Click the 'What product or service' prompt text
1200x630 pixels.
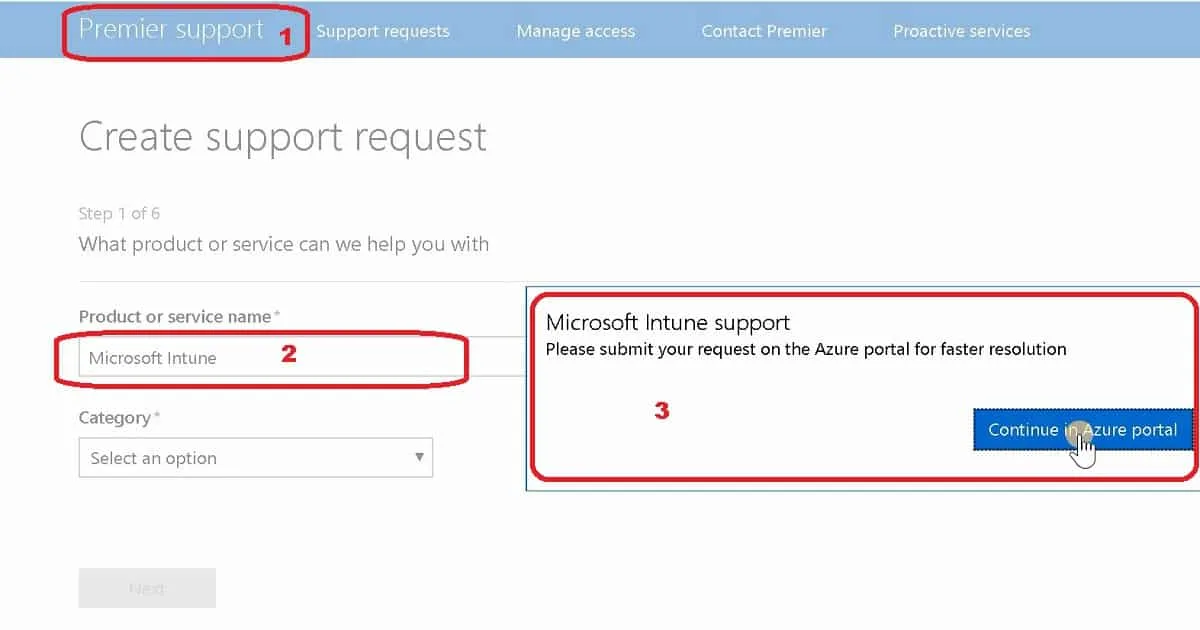pos(284,244)
